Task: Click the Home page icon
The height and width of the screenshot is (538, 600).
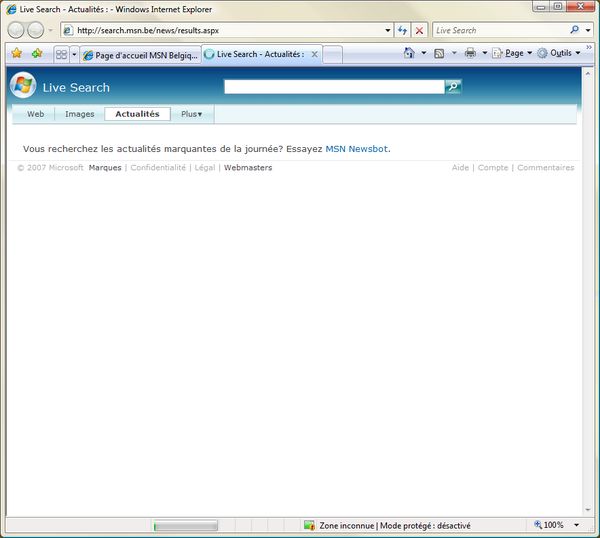Action: (410, 53)
